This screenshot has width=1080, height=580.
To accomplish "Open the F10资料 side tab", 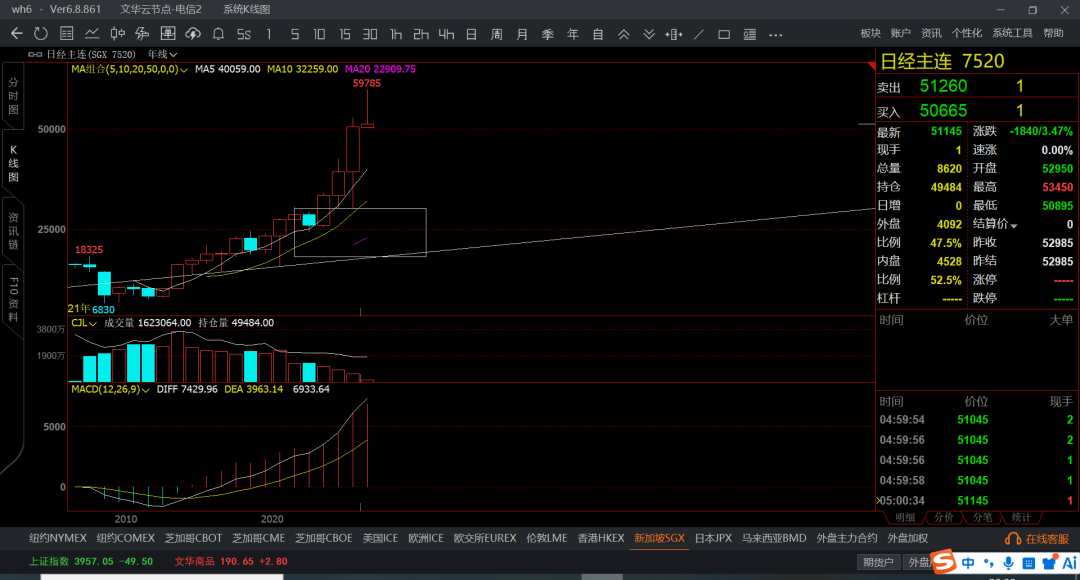I will tap(14, 299).
